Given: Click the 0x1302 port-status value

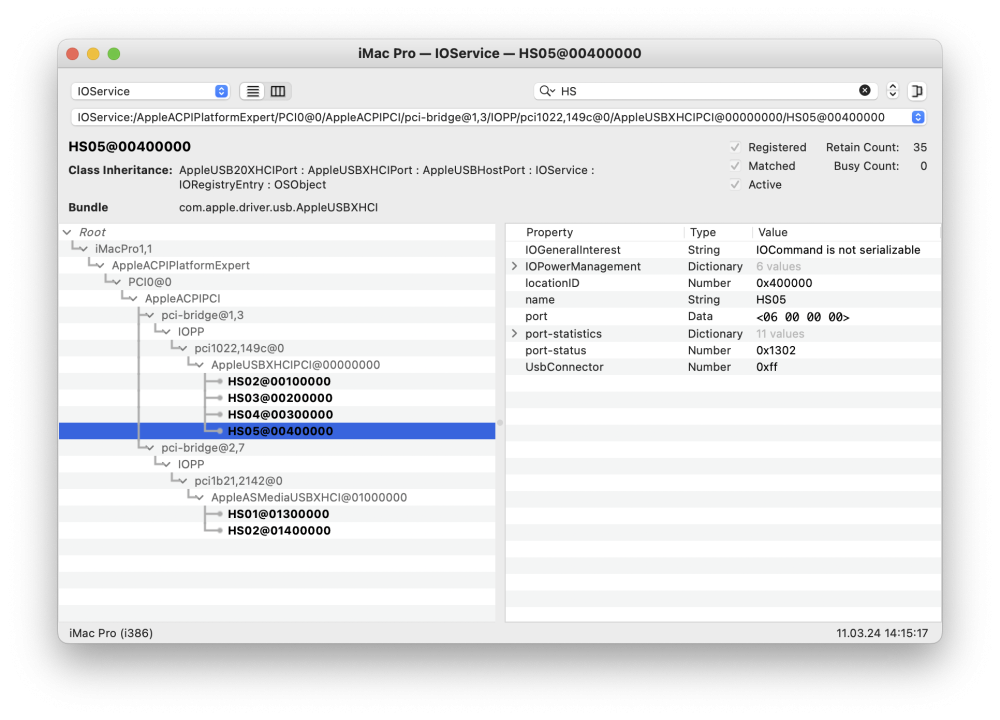Looking at the screenshot, I should [x=776, y=350].
